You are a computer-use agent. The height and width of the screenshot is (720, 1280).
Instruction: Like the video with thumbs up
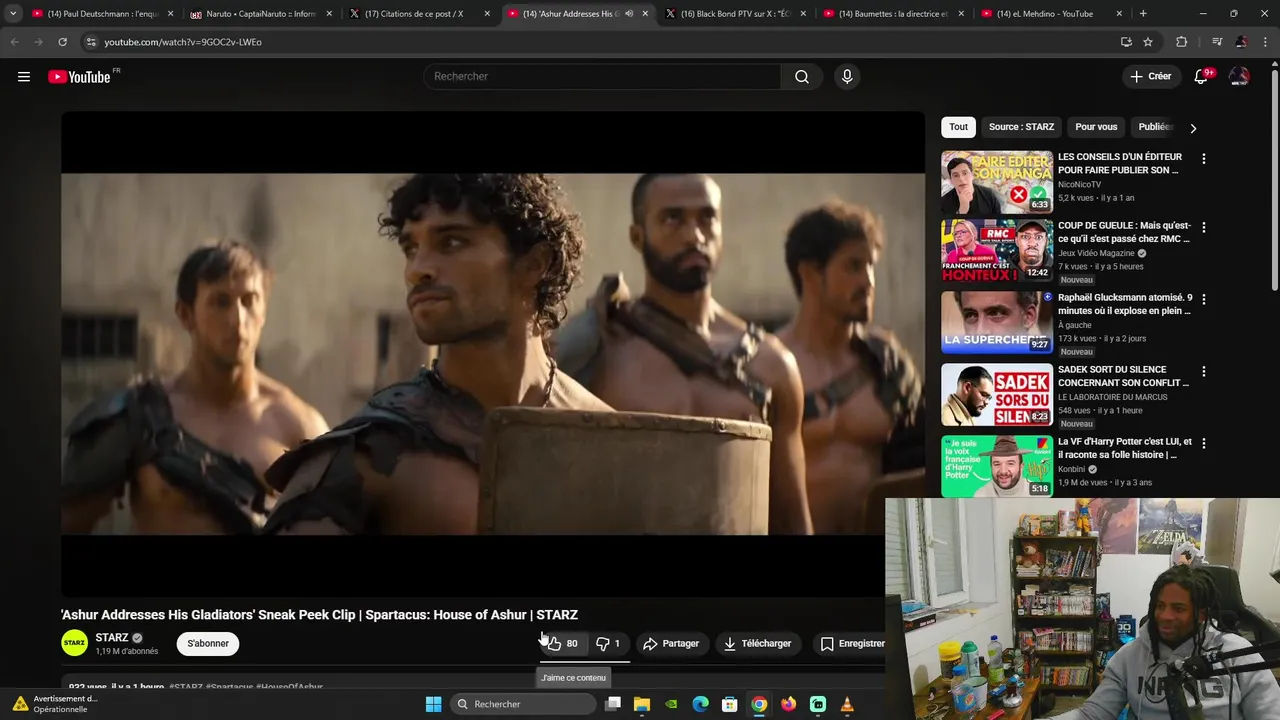562,644
